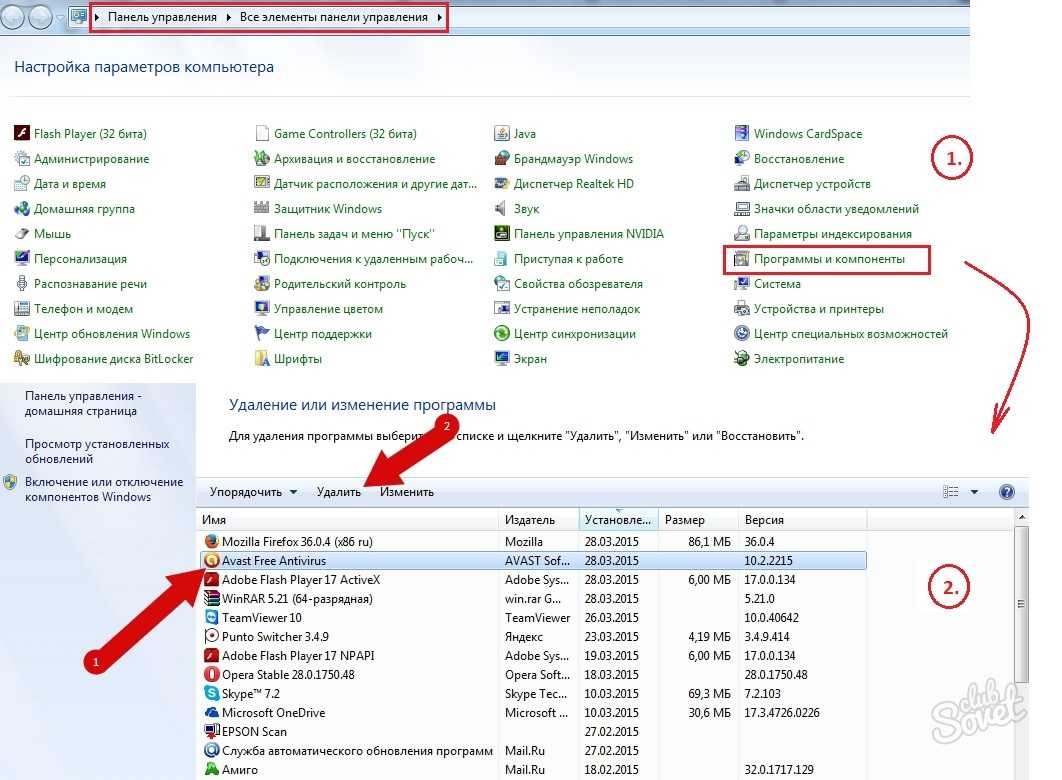Open Включение или отключение компонентов Windows link
Screen dimensions: 1062x780
coord(104,489)
